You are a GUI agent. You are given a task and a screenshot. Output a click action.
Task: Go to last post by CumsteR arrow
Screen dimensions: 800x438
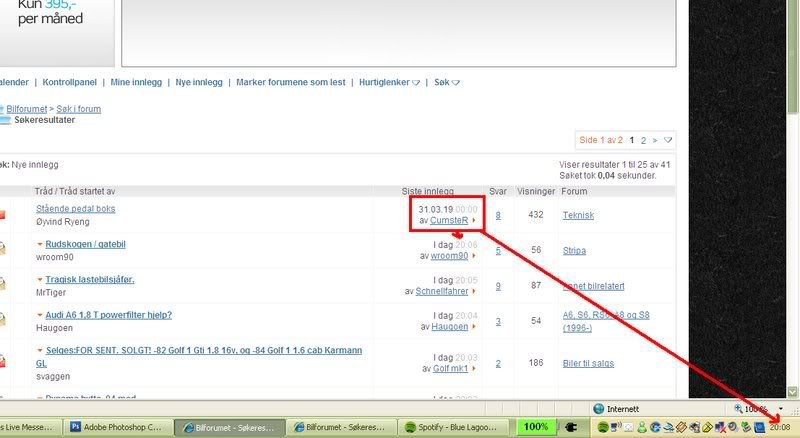pyautogui.click(x=473, y=221)
